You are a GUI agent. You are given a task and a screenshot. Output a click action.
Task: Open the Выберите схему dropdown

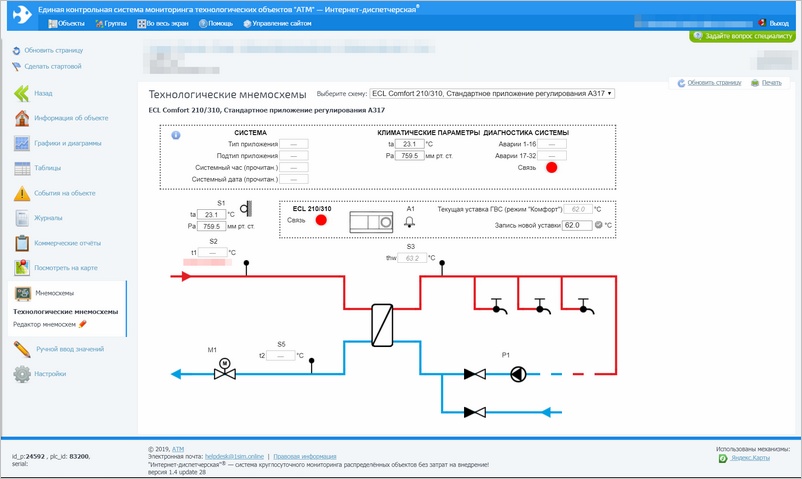(492, 94)
